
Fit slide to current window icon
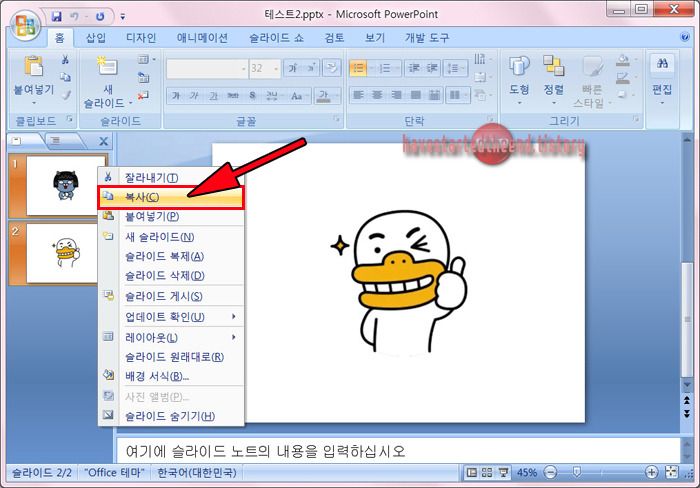point(672,472)
